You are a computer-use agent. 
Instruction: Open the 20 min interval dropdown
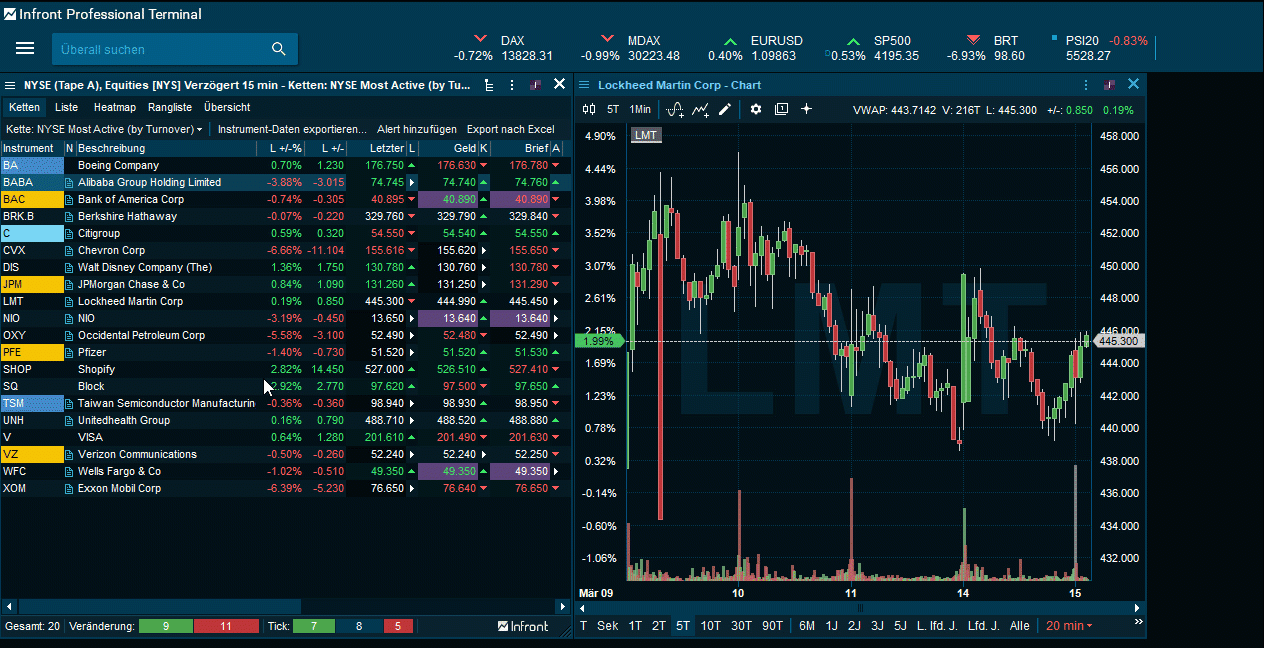tap(1068, 626)
